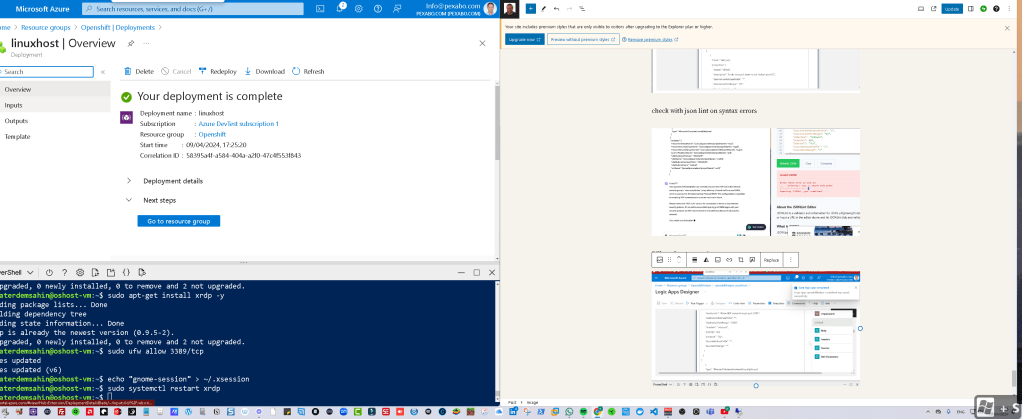Open Azure Cloud Shell from the header
This screenshot has height=419, width=1022.
tap(320, 8)
